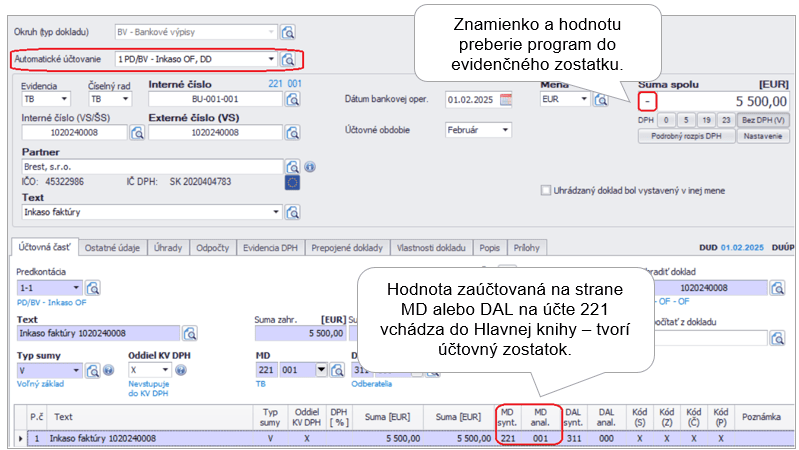Open lookup next to Automatické účtovanie
Image resolution: width=799 pixels, height=450 pixels.
pos(290,60)
